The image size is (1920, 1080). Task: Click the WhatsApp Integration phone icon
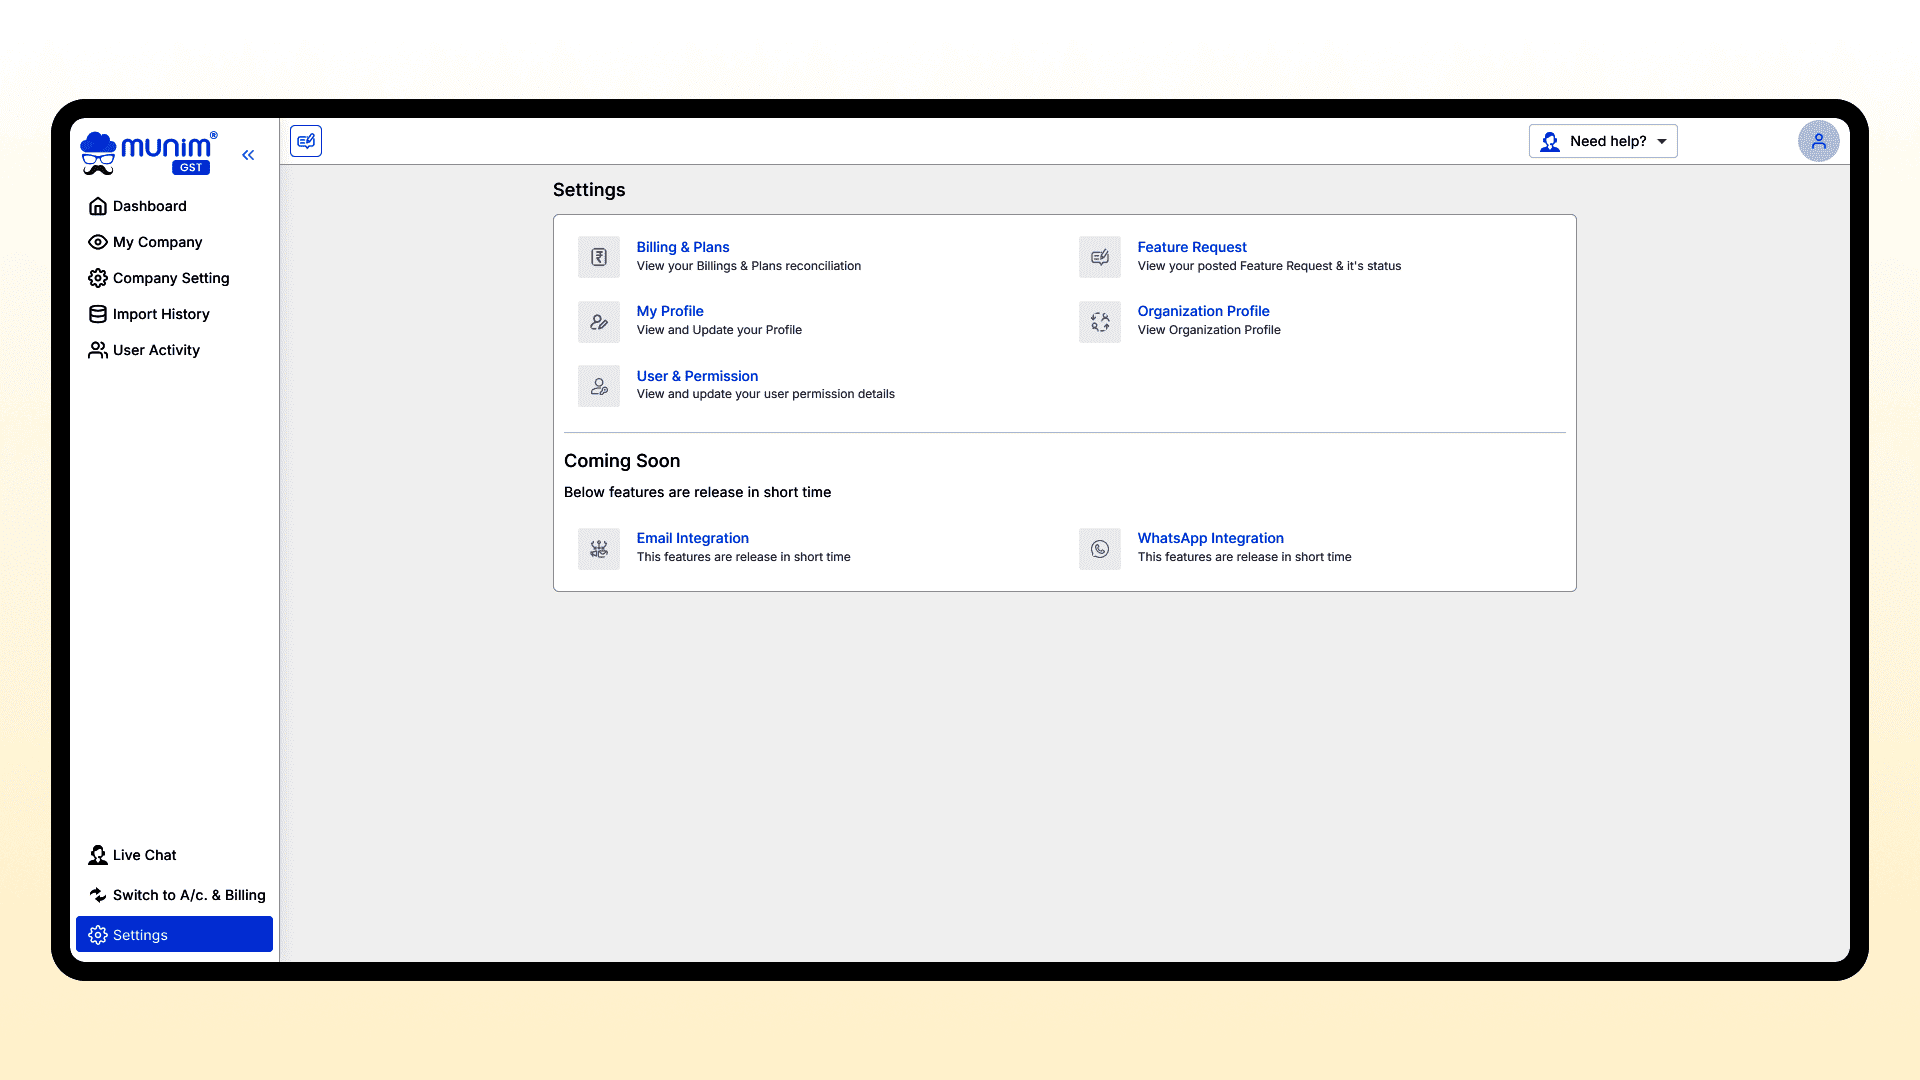click(x=1099, y=549)
